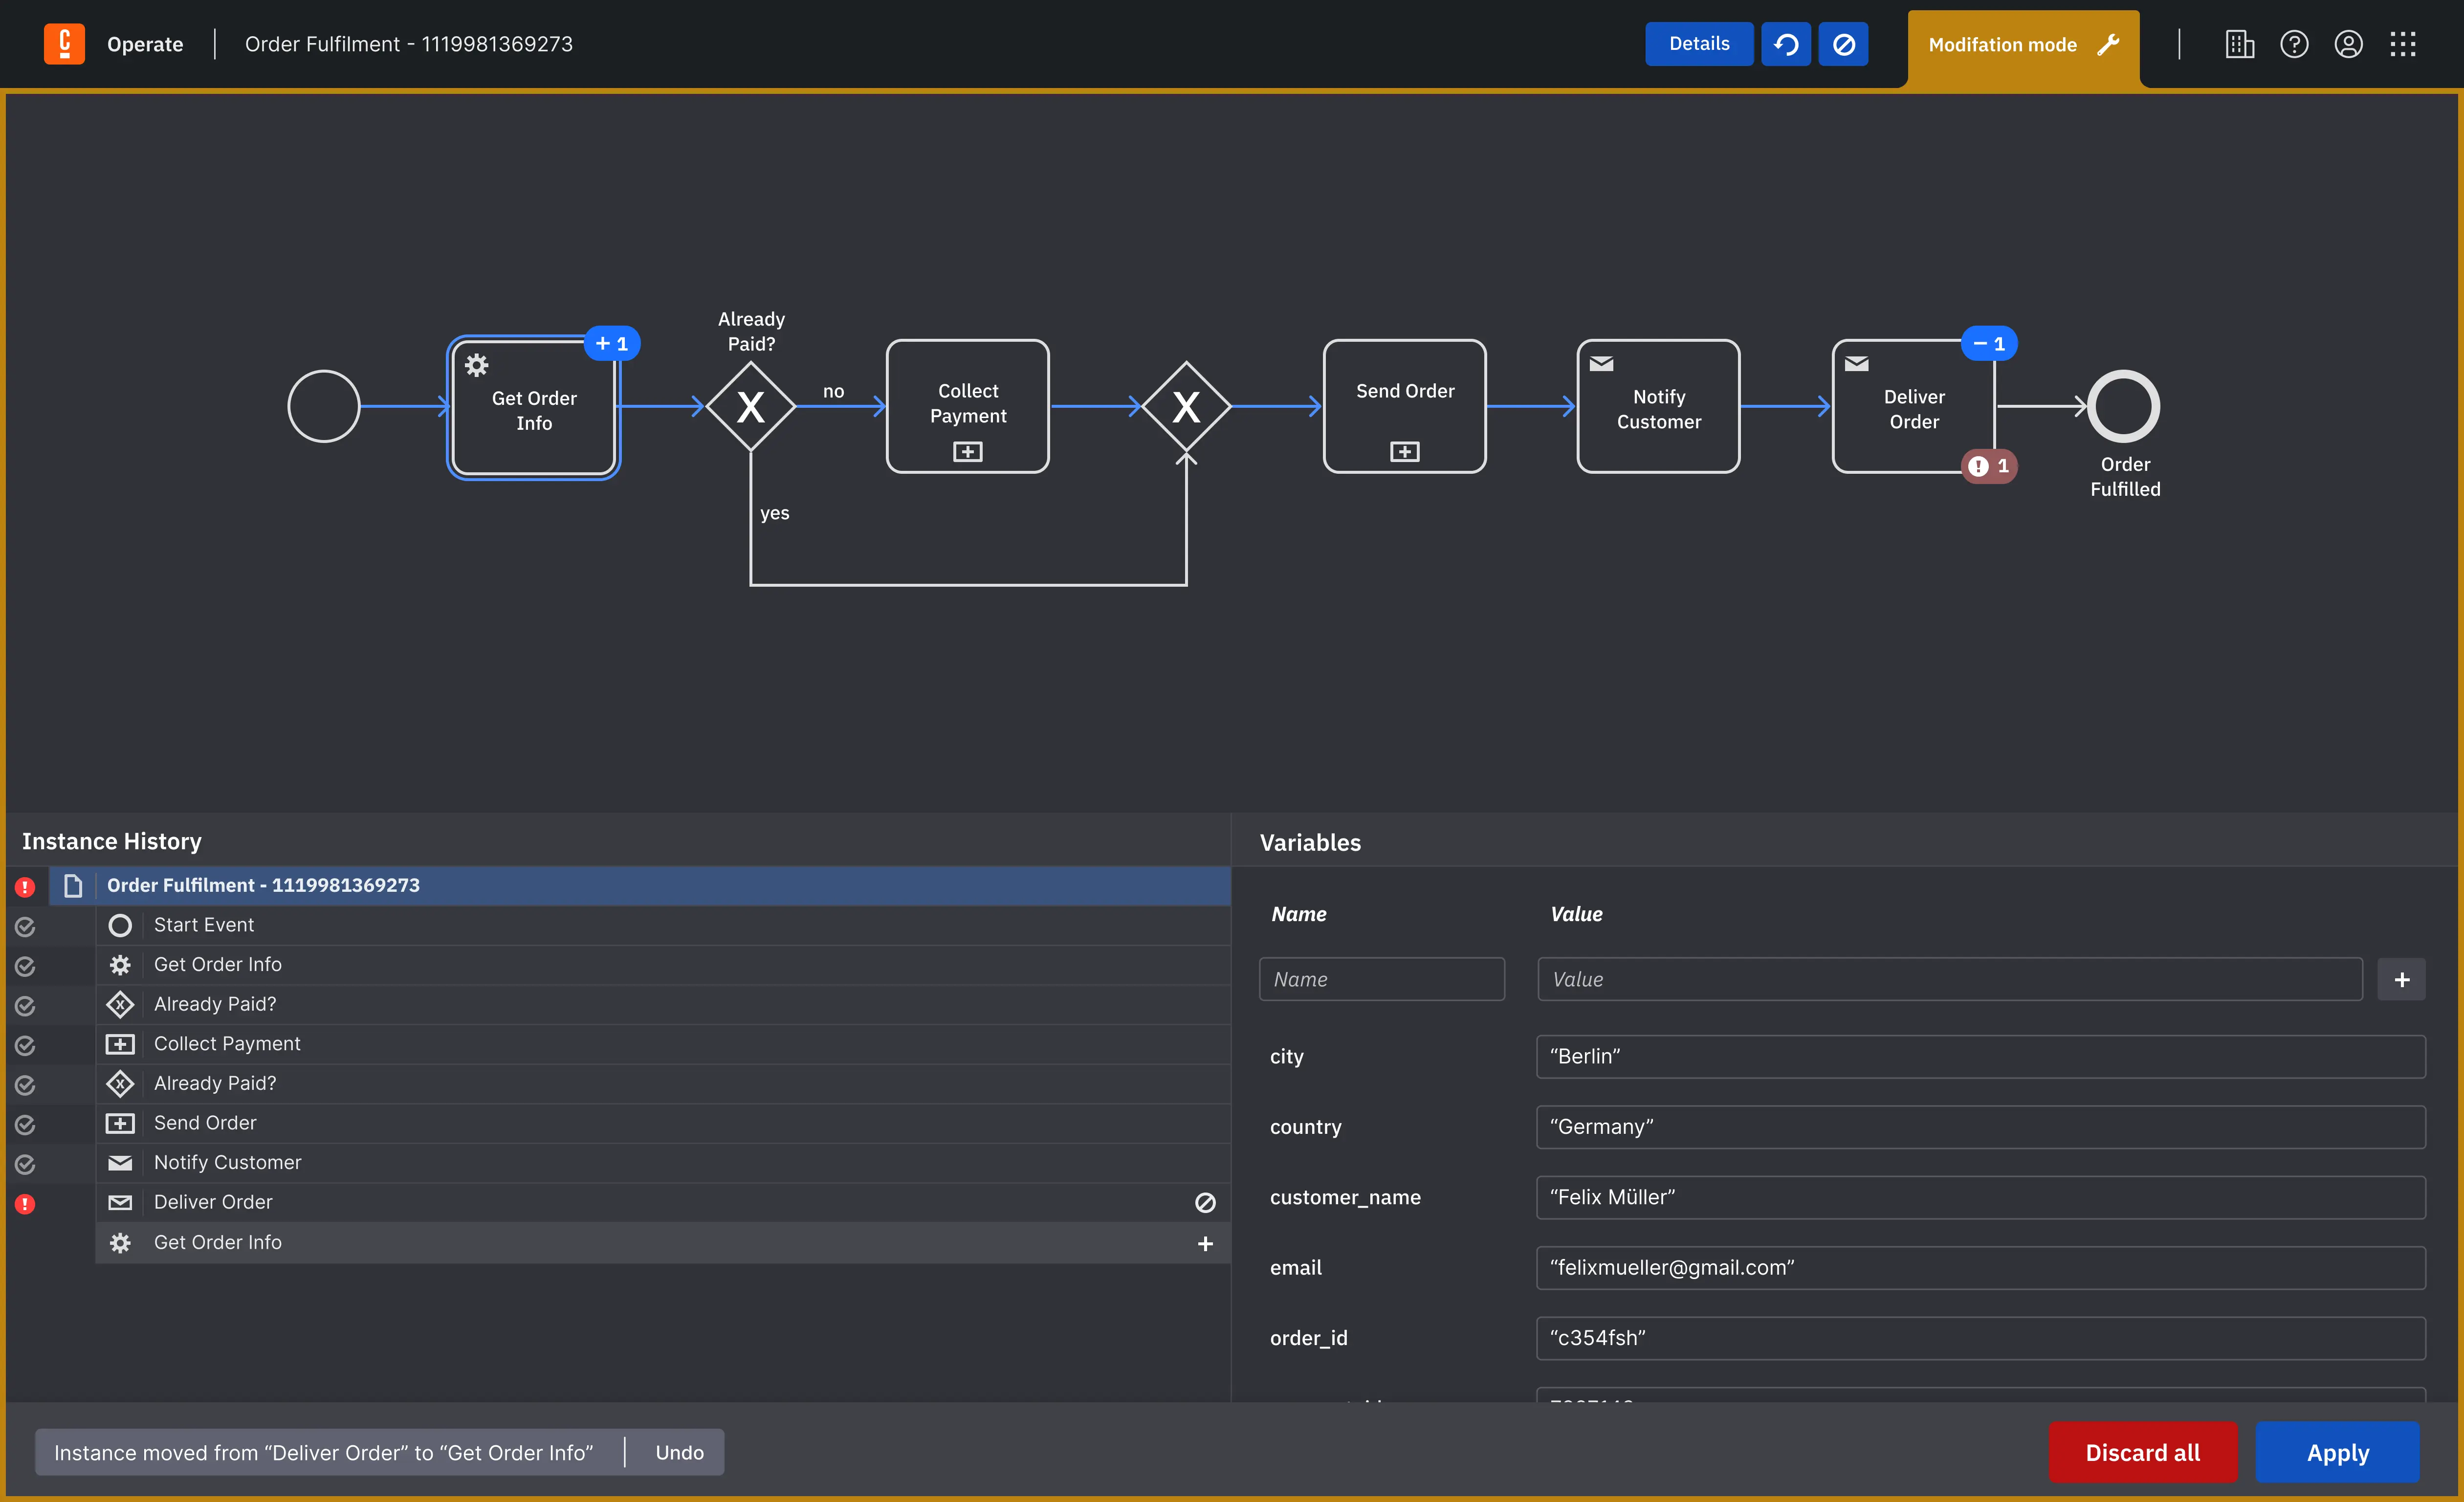2464x1502 pixels.
Task: Select the Order Fulfilment - 1119981369273 history row
Action: point(640,885)
